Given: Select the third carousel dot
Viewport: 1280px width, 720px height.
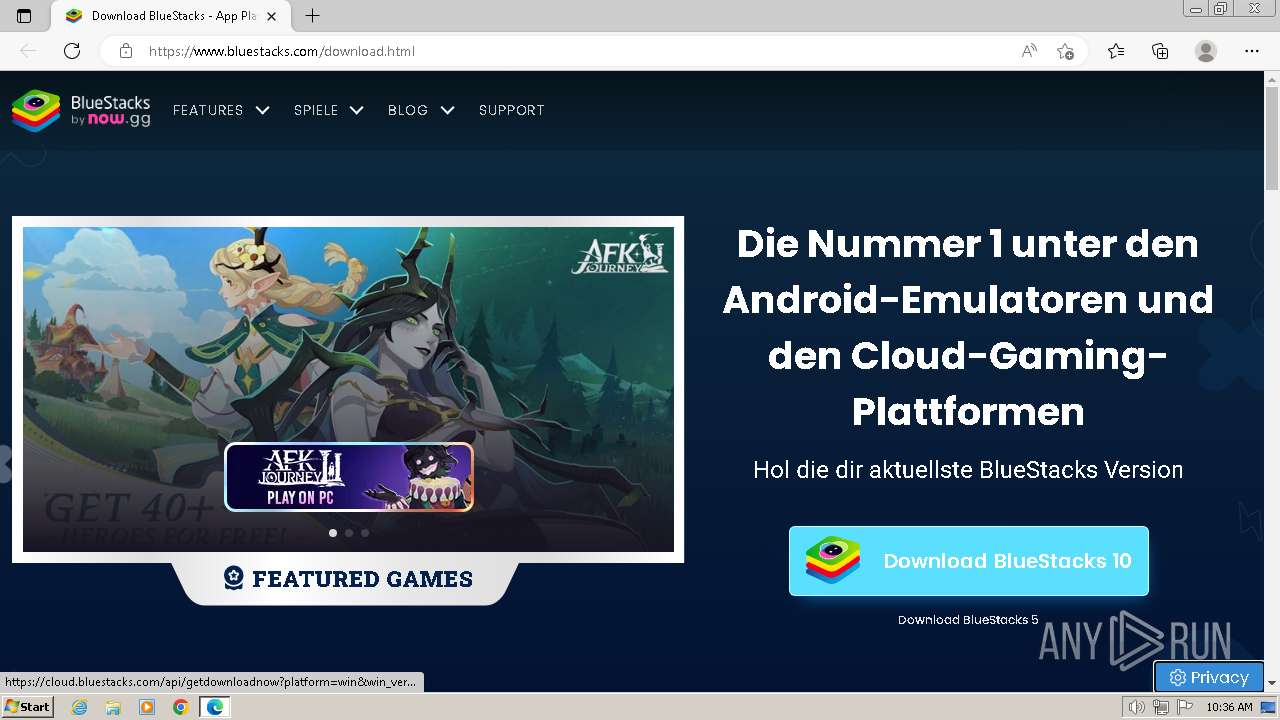Looking at the screenshot, I should pyautogui.click(x=365, y=533).
